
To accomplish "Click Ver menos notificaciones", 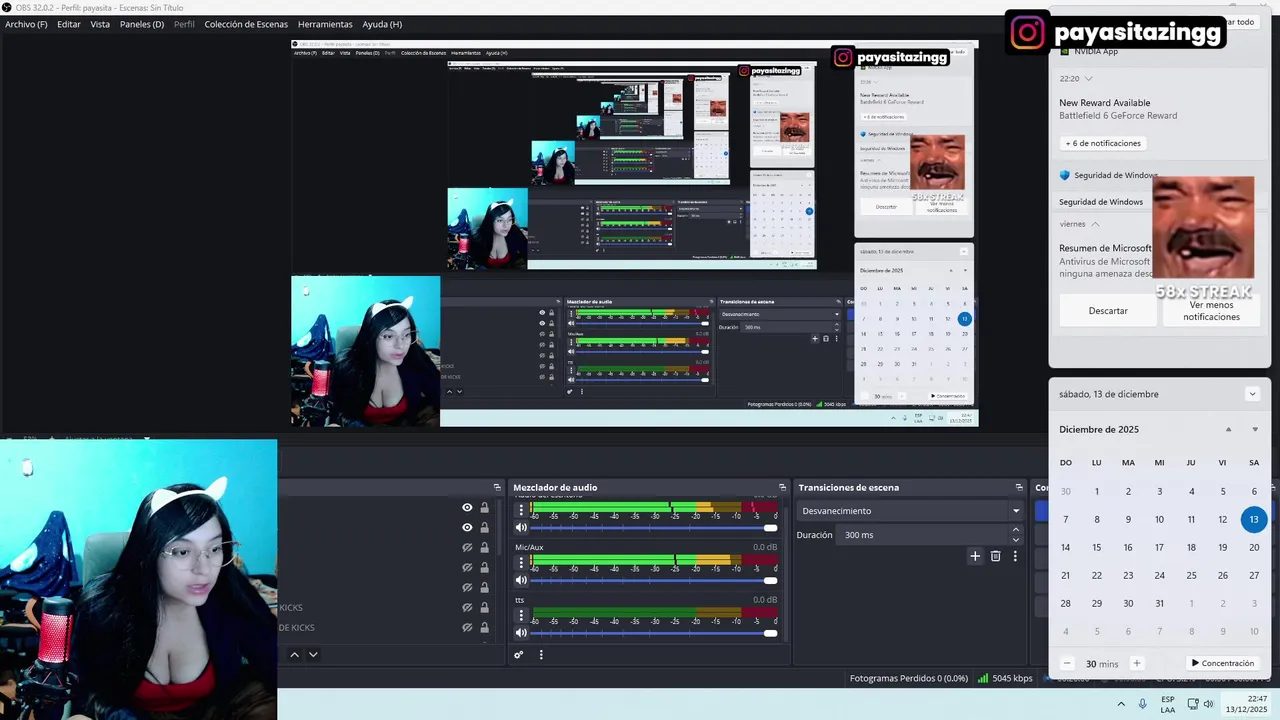I will tap(1211, 311).
